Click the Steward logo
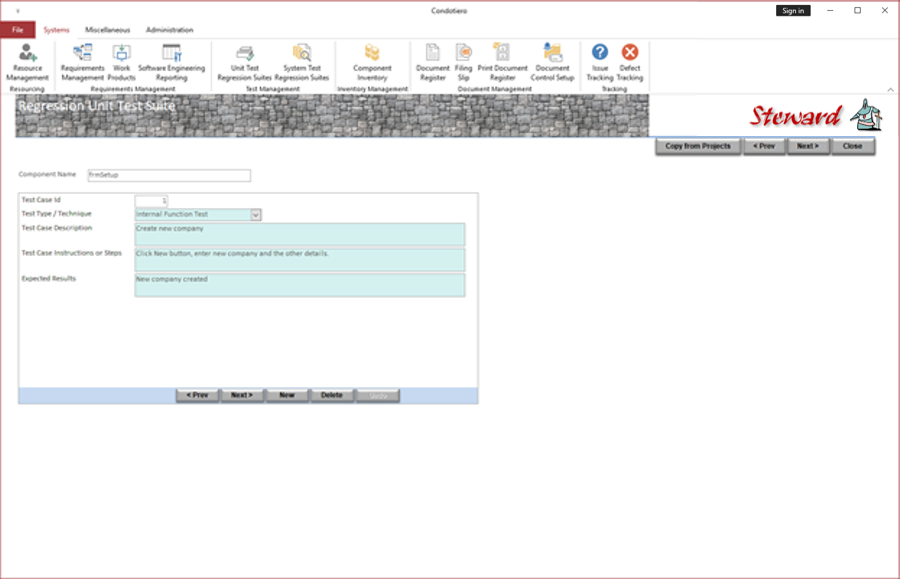This screenshot has height=579, width=900. click(815, 115)
